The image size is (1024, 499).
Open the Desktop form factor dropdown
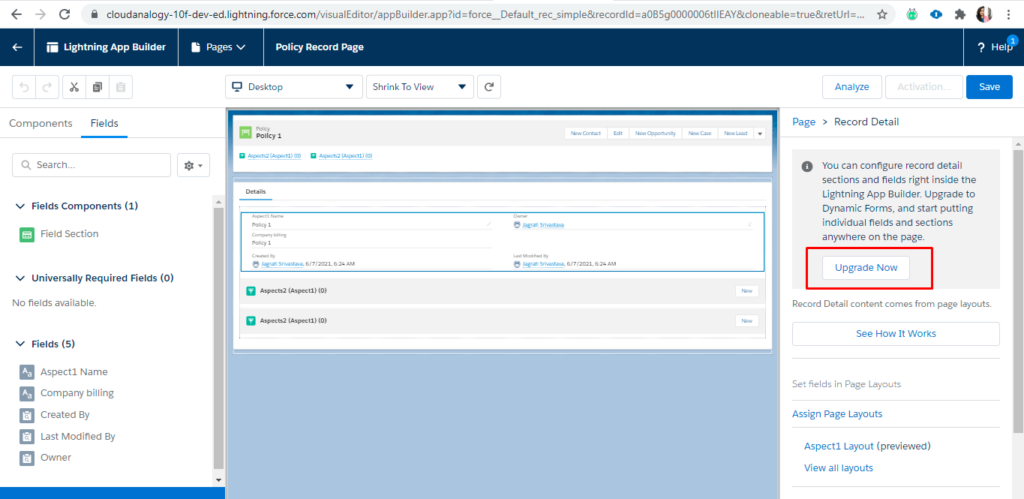point(293,87)
